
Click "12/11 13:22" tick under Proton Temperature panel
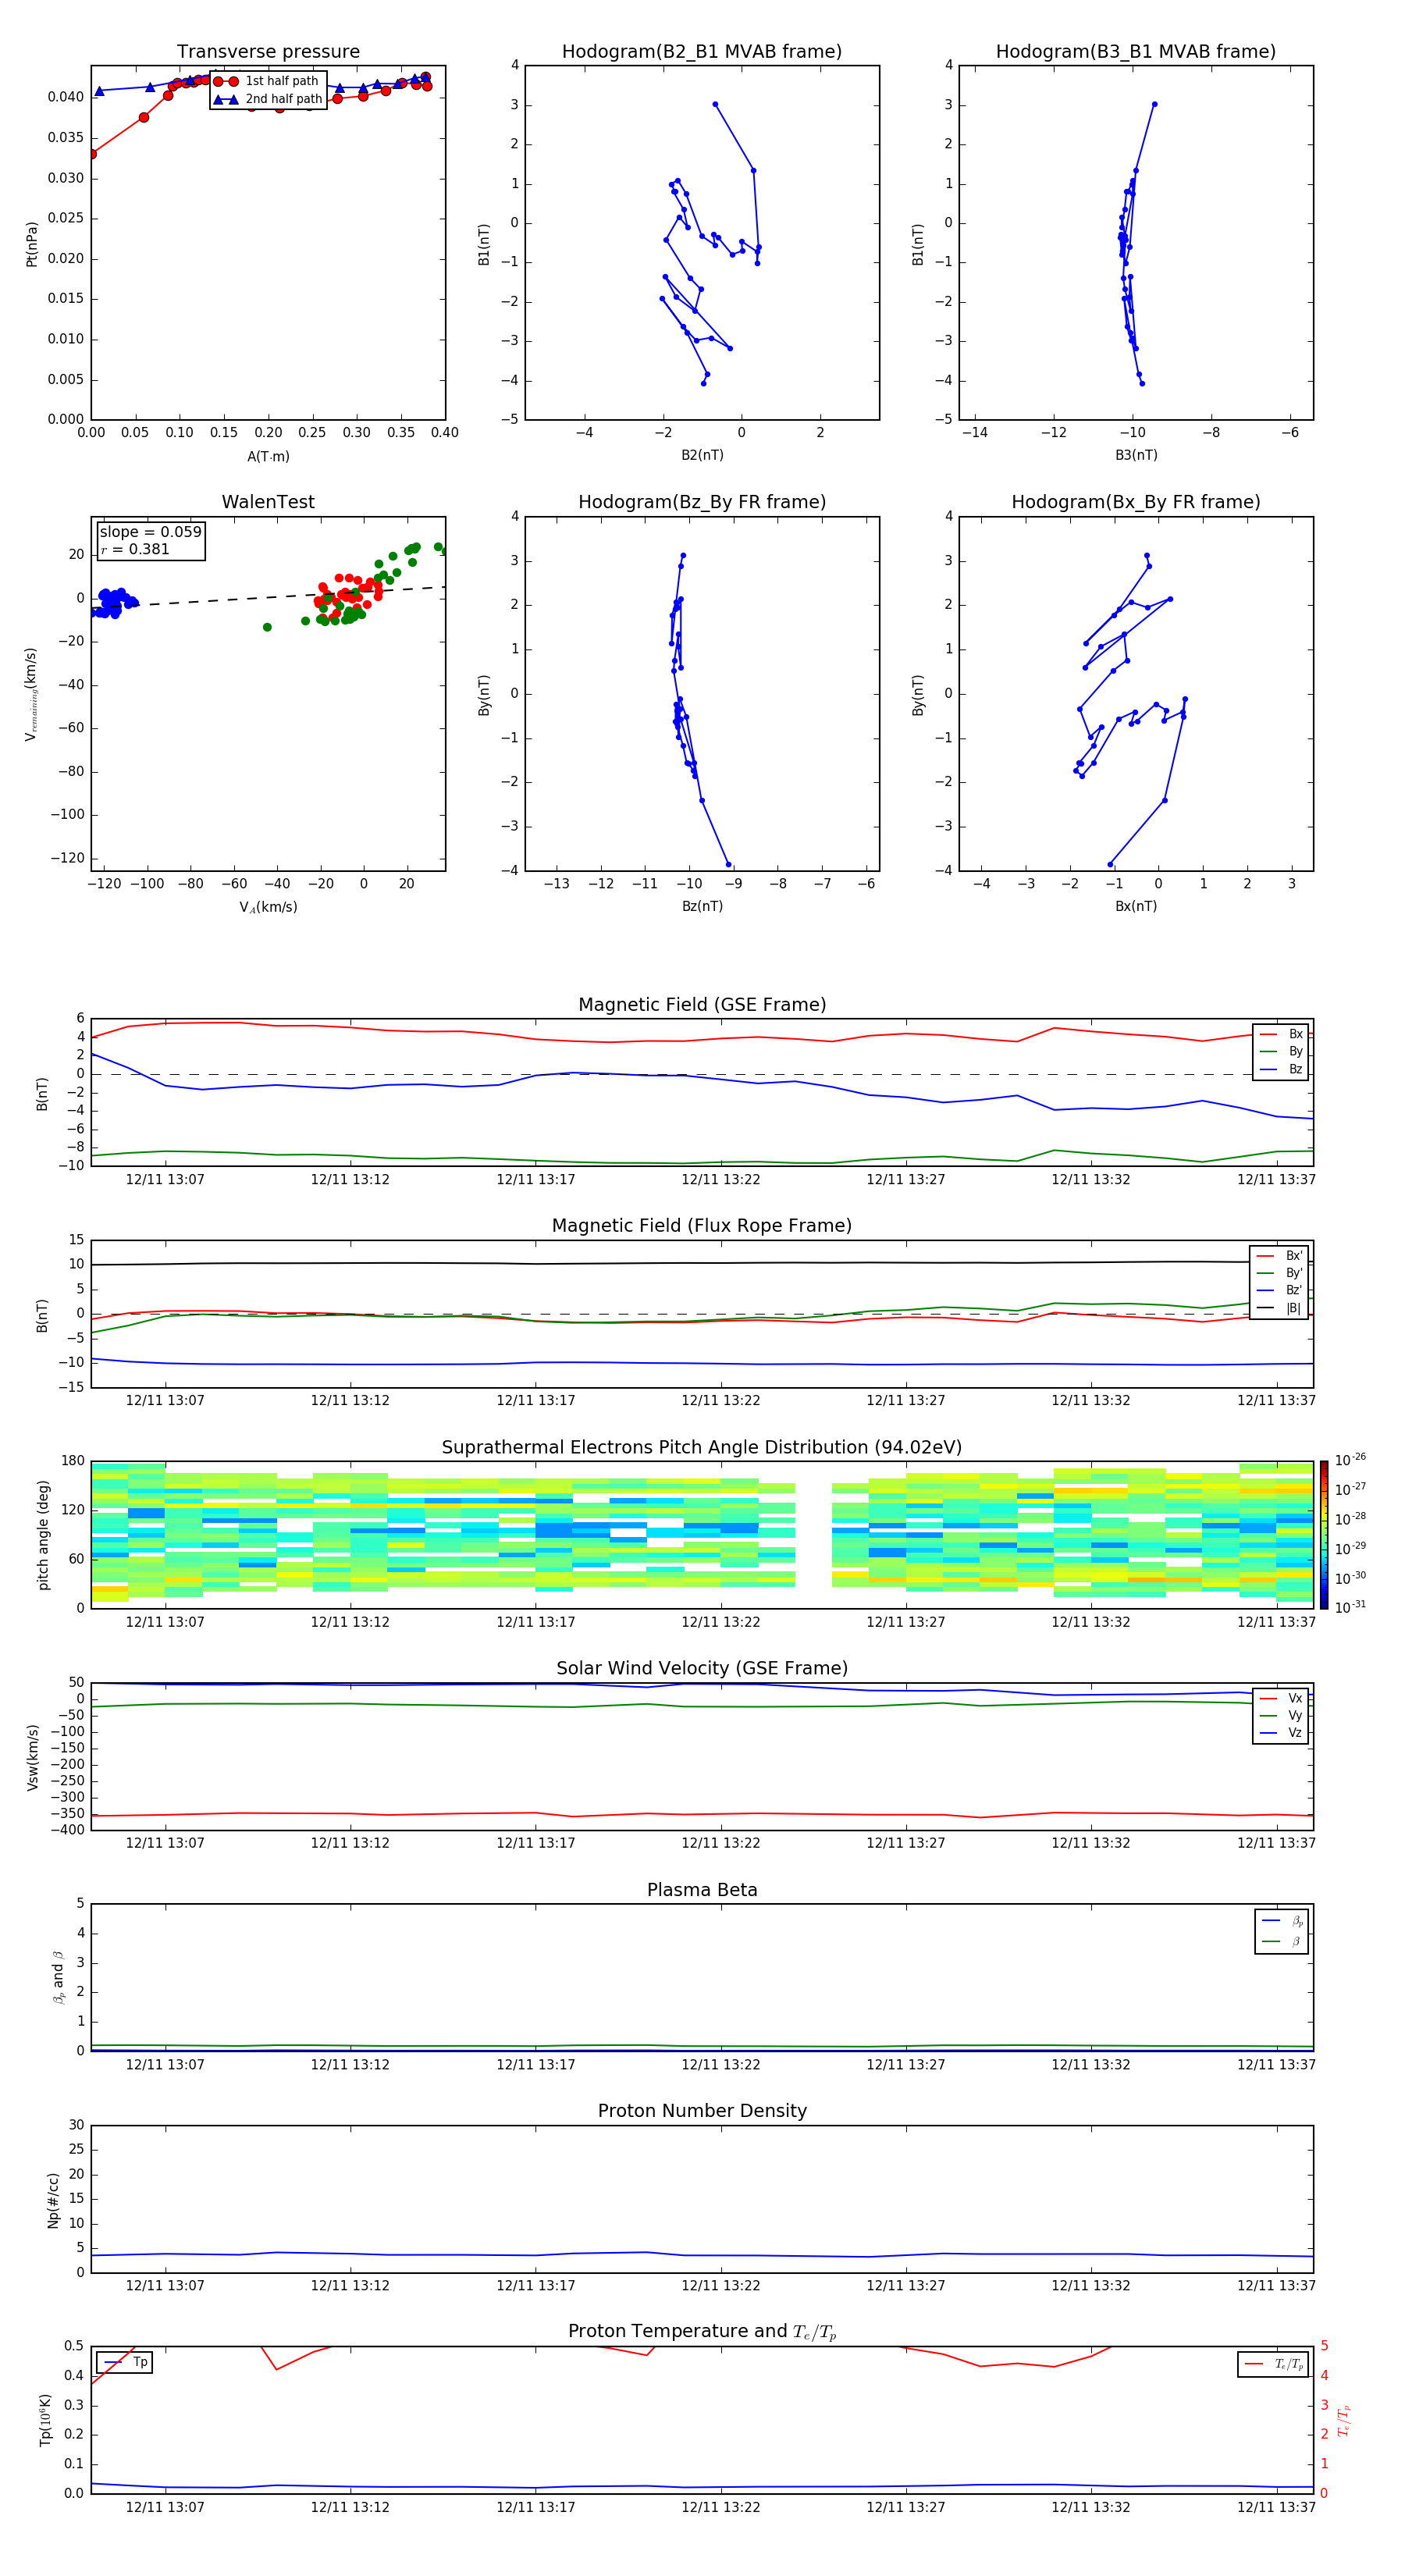tap(720, 2507)
